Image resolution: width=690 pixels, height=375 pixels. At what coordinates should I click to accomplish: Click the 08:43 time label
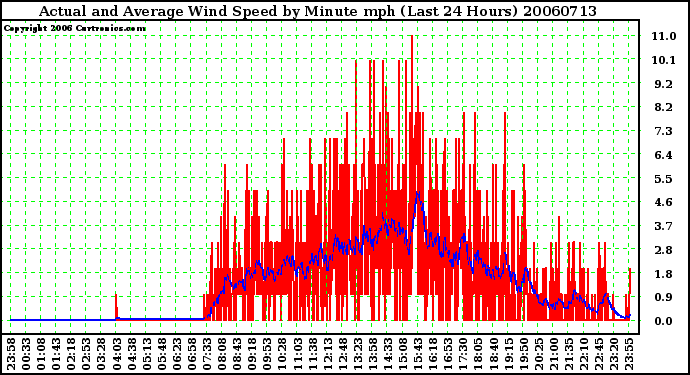tap(237, 354)
